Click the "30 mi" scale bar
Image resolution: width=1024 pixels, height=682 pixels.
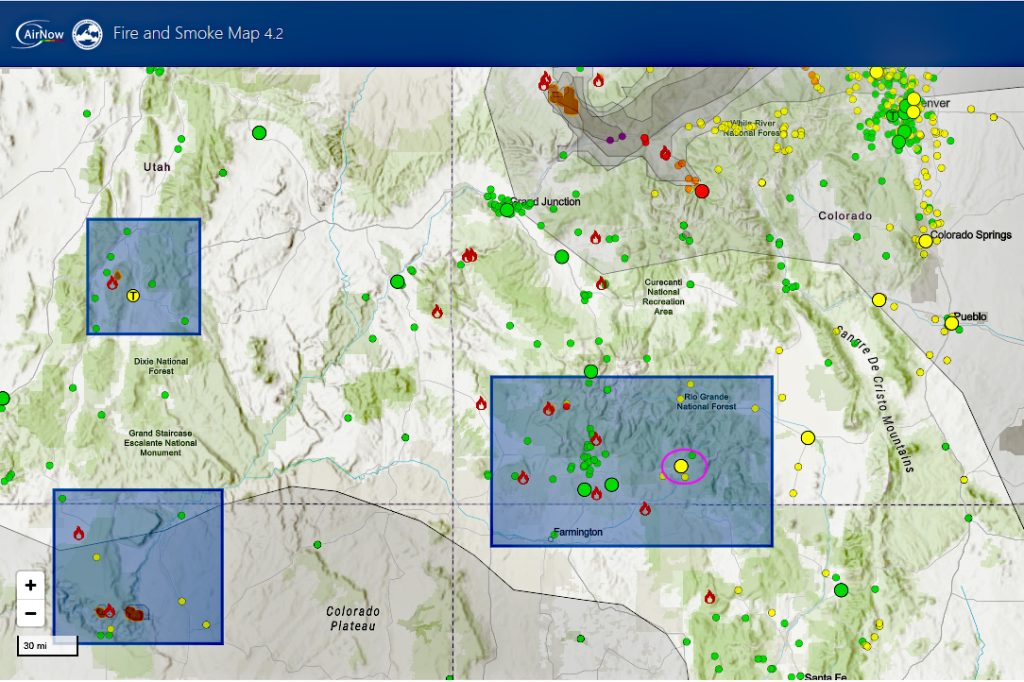[x=47, y=645]
